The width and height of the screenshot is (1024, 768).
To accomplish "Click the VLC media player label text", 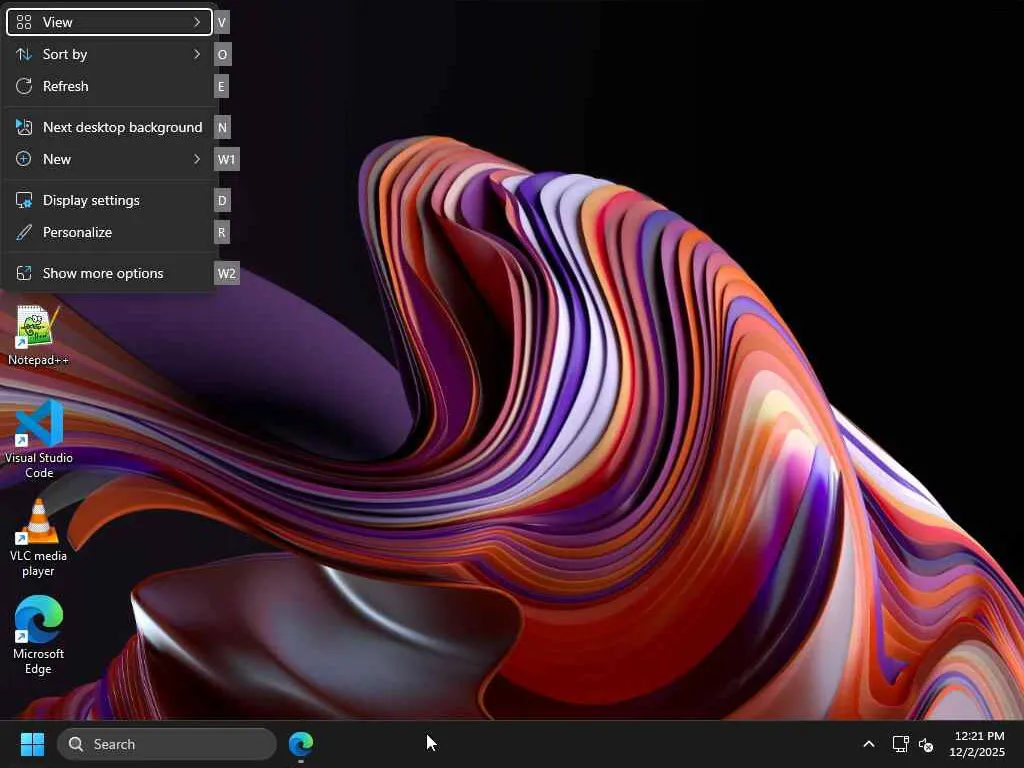I will (39, 563).
